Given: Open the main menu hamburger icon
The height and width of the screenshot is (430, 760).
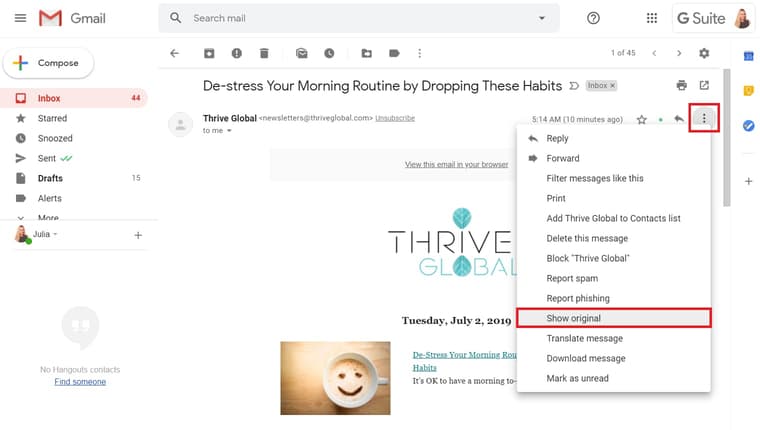Looking at the screenshot, I should (20, 18).
